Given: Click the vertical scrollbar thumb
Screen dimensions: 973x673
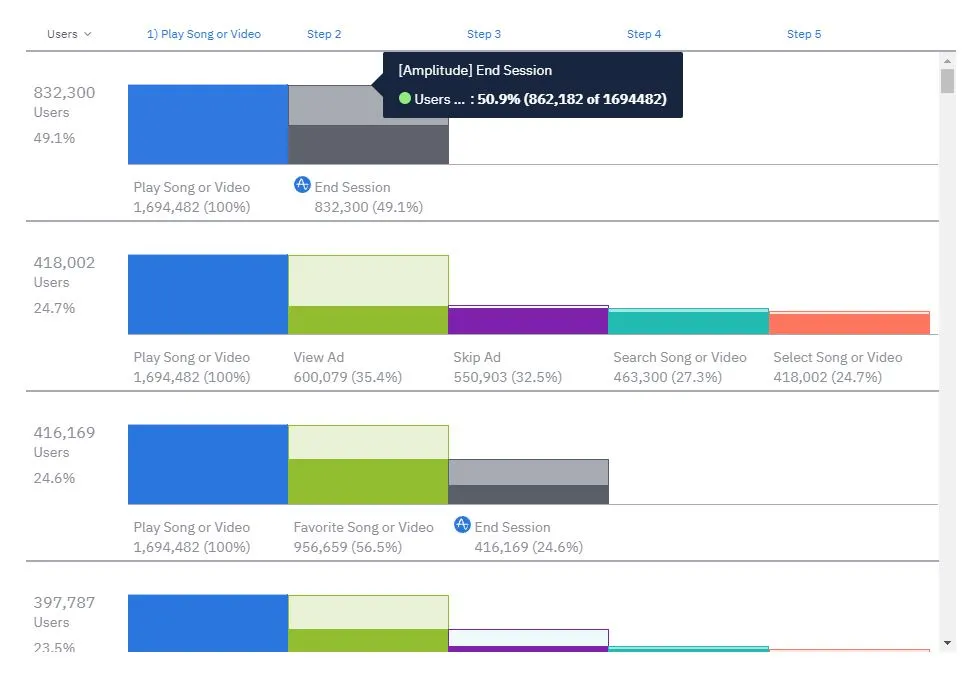Looking at the screenshot, I should point(947,81).
